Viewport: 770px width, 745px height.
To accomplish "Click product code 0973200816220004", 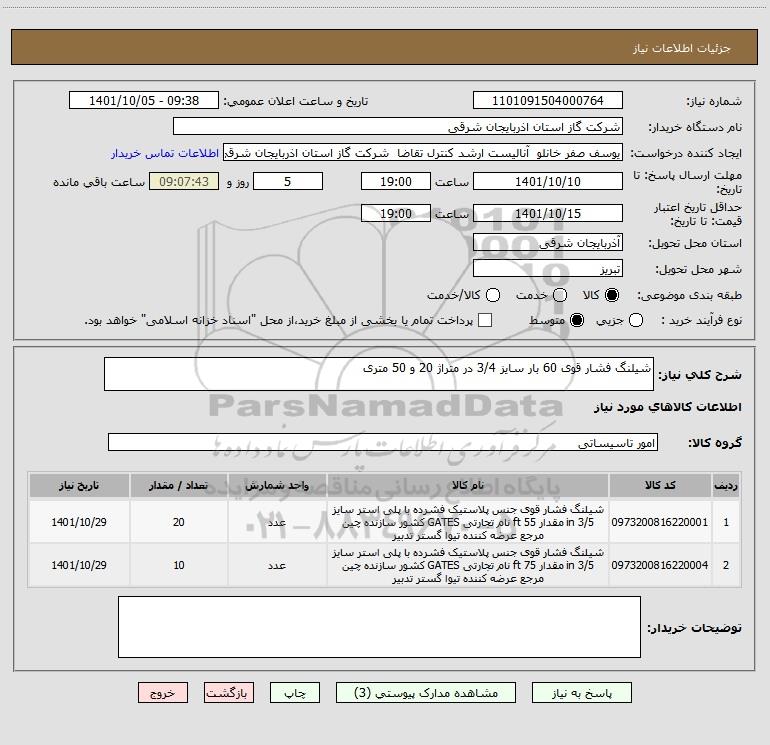I will (x=660, y=565).
